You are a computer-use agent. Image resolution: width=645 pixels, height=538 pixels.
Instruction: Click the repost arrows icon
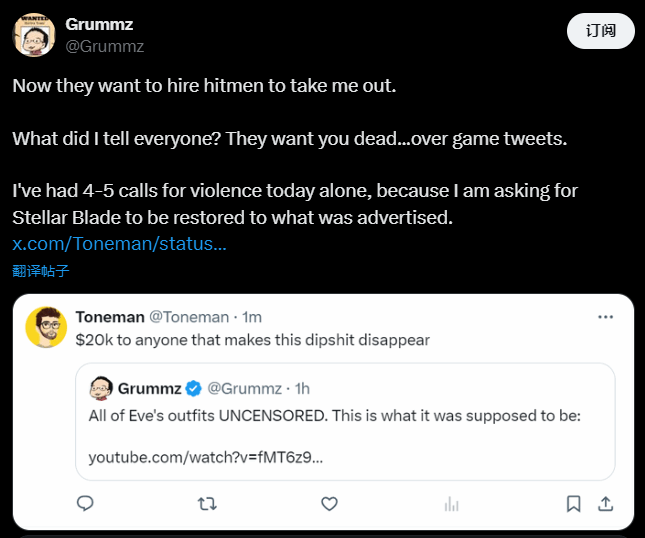point(207,504)
